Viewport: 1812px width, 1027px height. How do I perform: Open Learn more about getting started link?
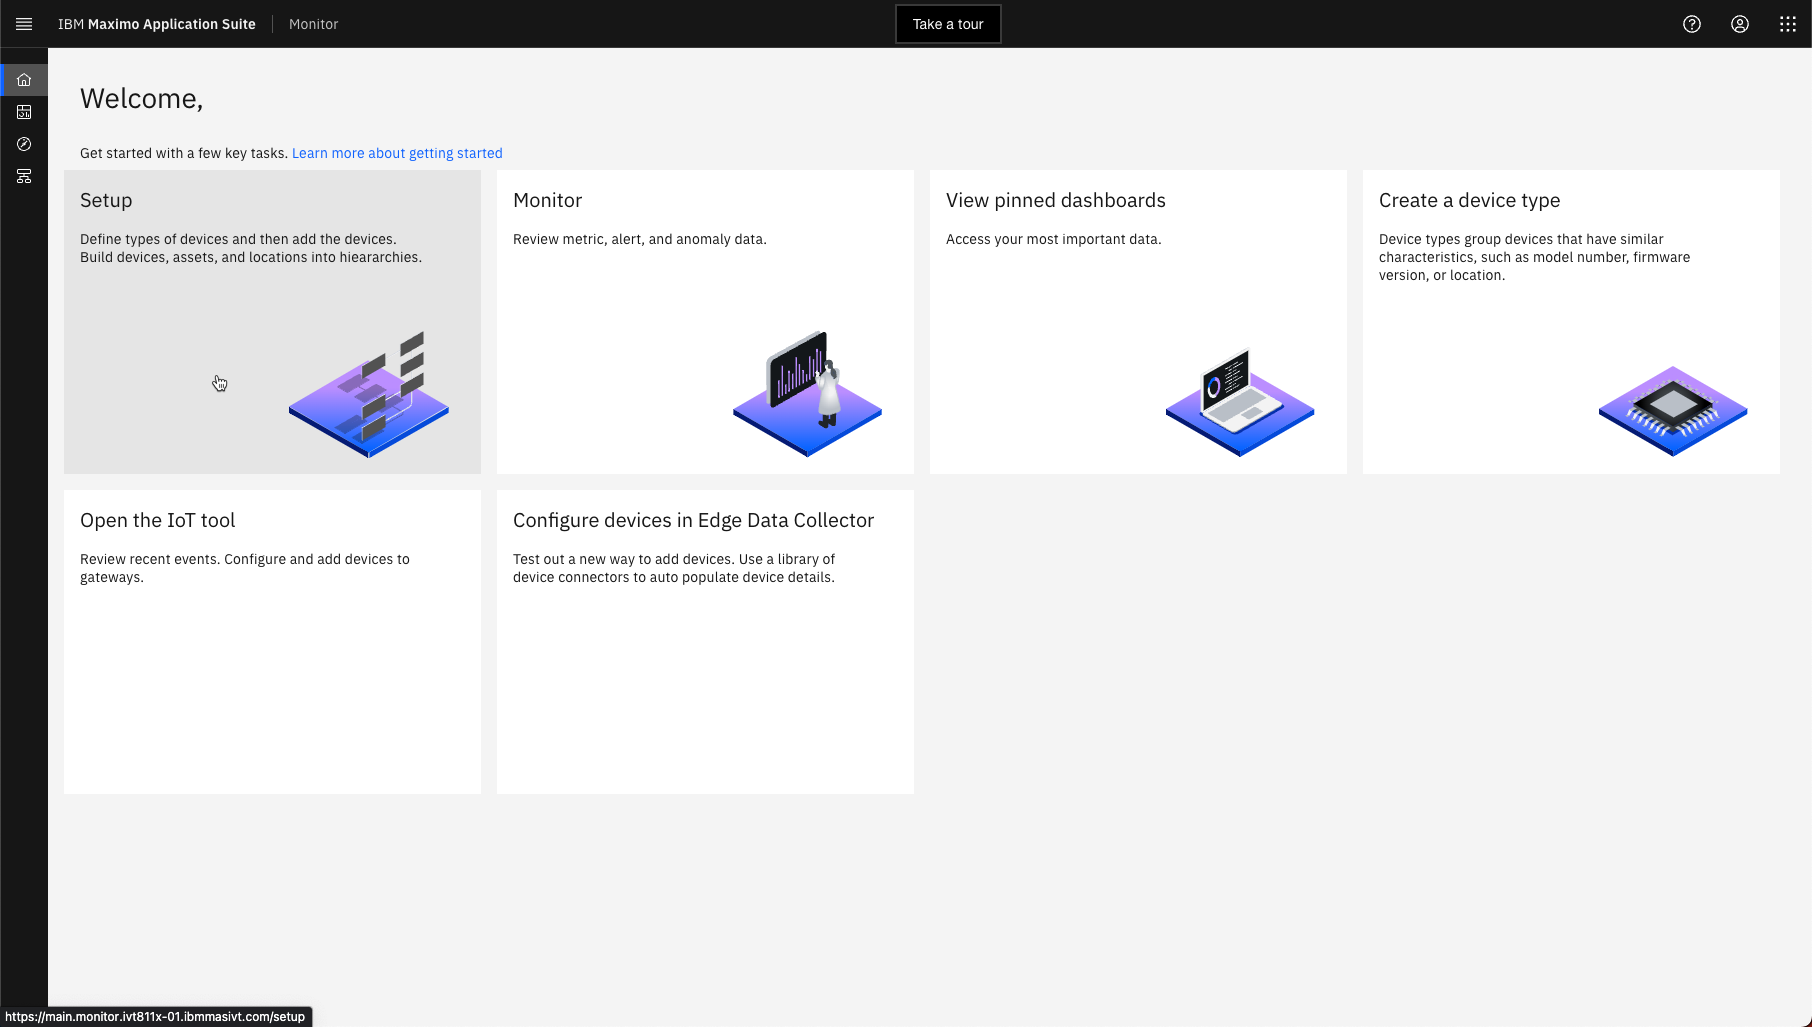coord(397,153)
